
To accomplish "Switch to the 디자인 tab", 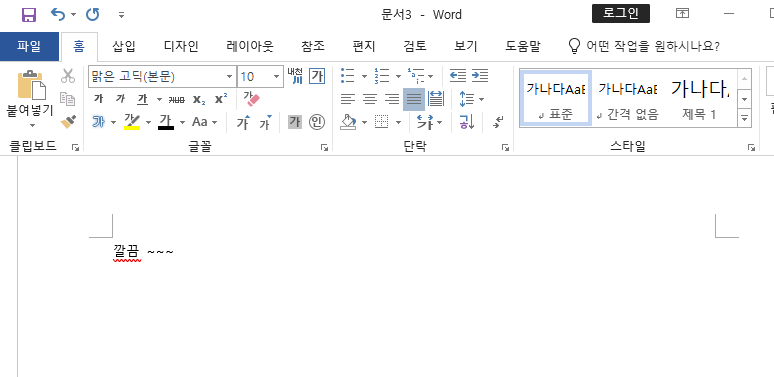I will (x=181, y=46).
